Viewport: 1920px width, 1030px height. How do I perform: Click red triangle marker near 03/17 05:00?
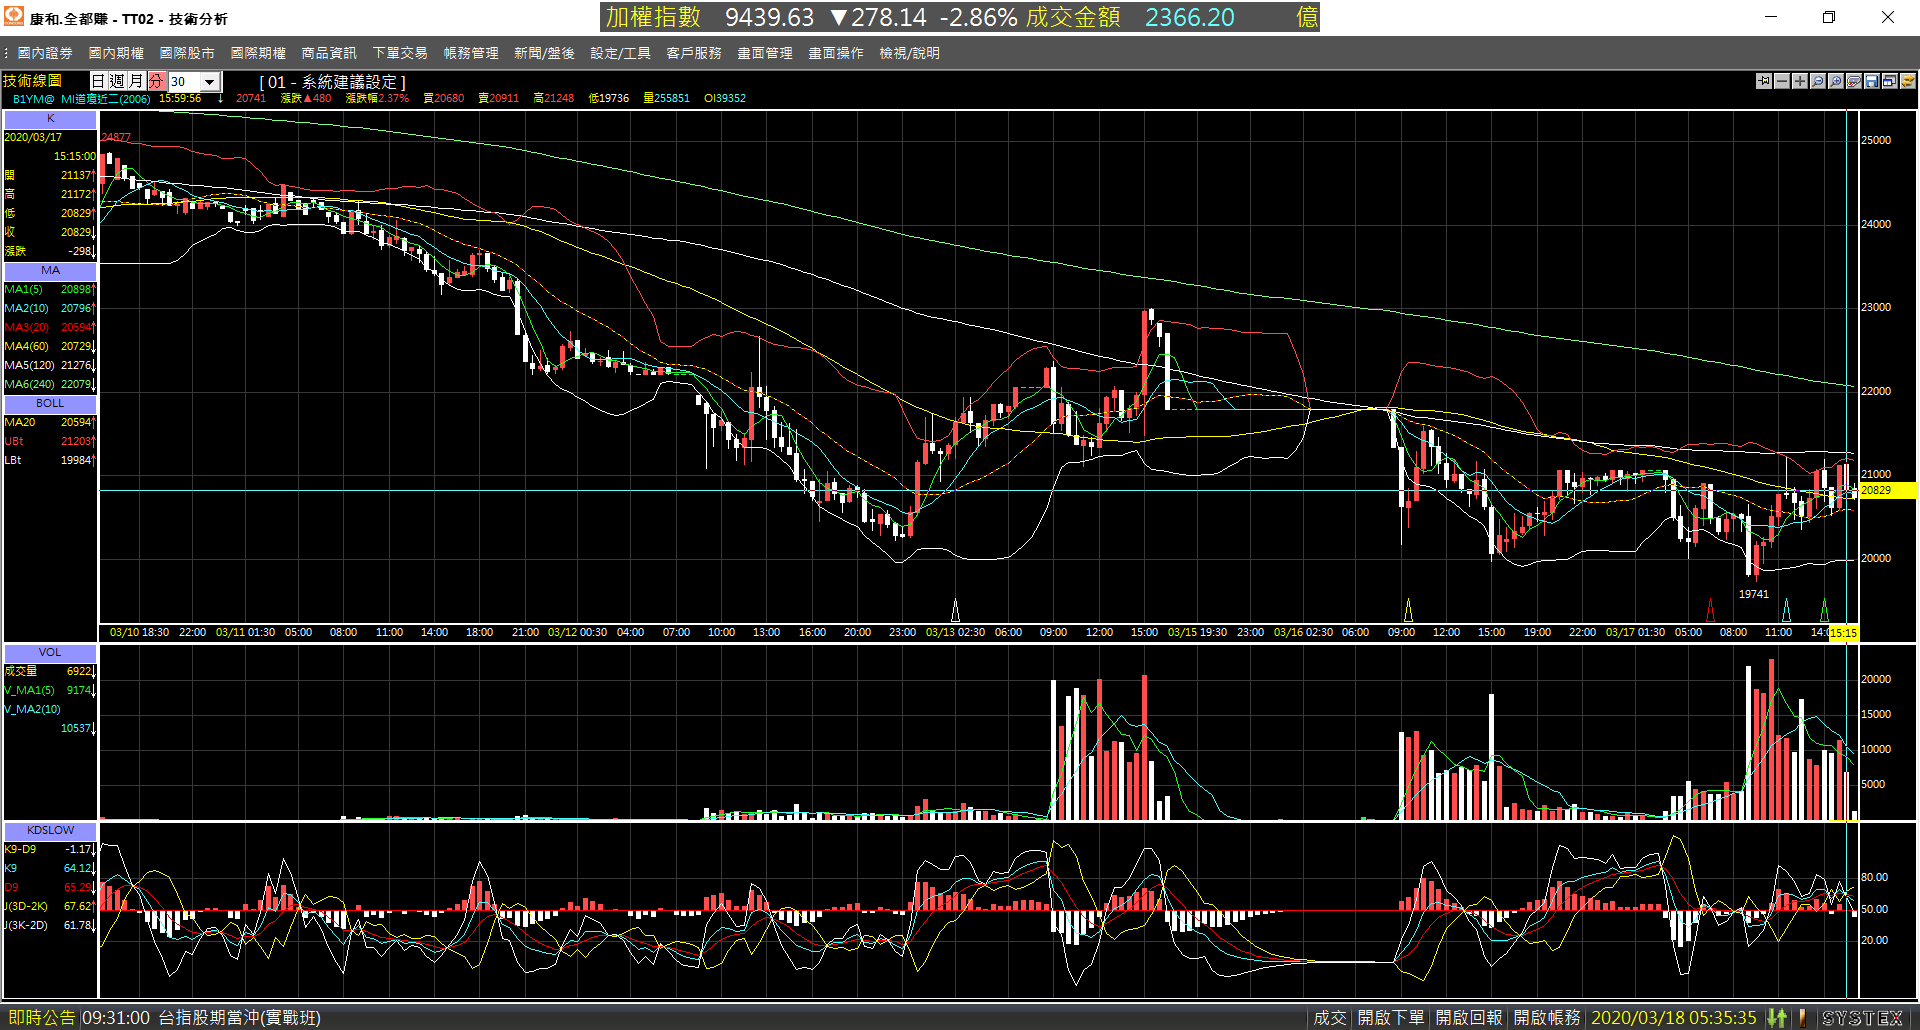point(1710,610)
